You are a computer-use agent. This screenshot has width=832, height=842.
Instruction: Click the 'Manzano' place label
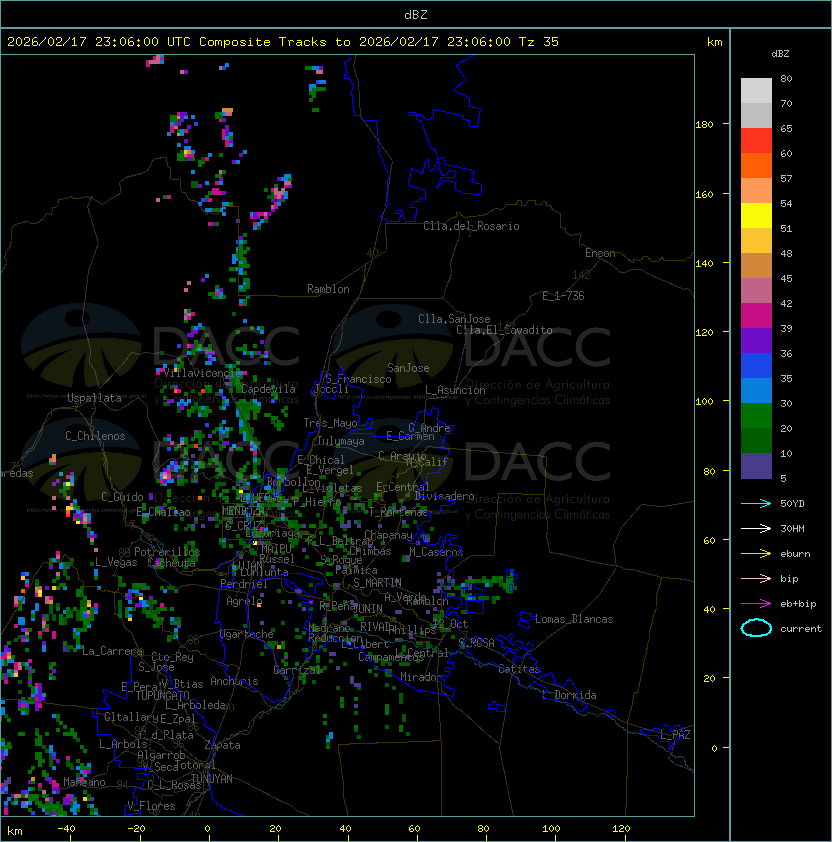84,782
